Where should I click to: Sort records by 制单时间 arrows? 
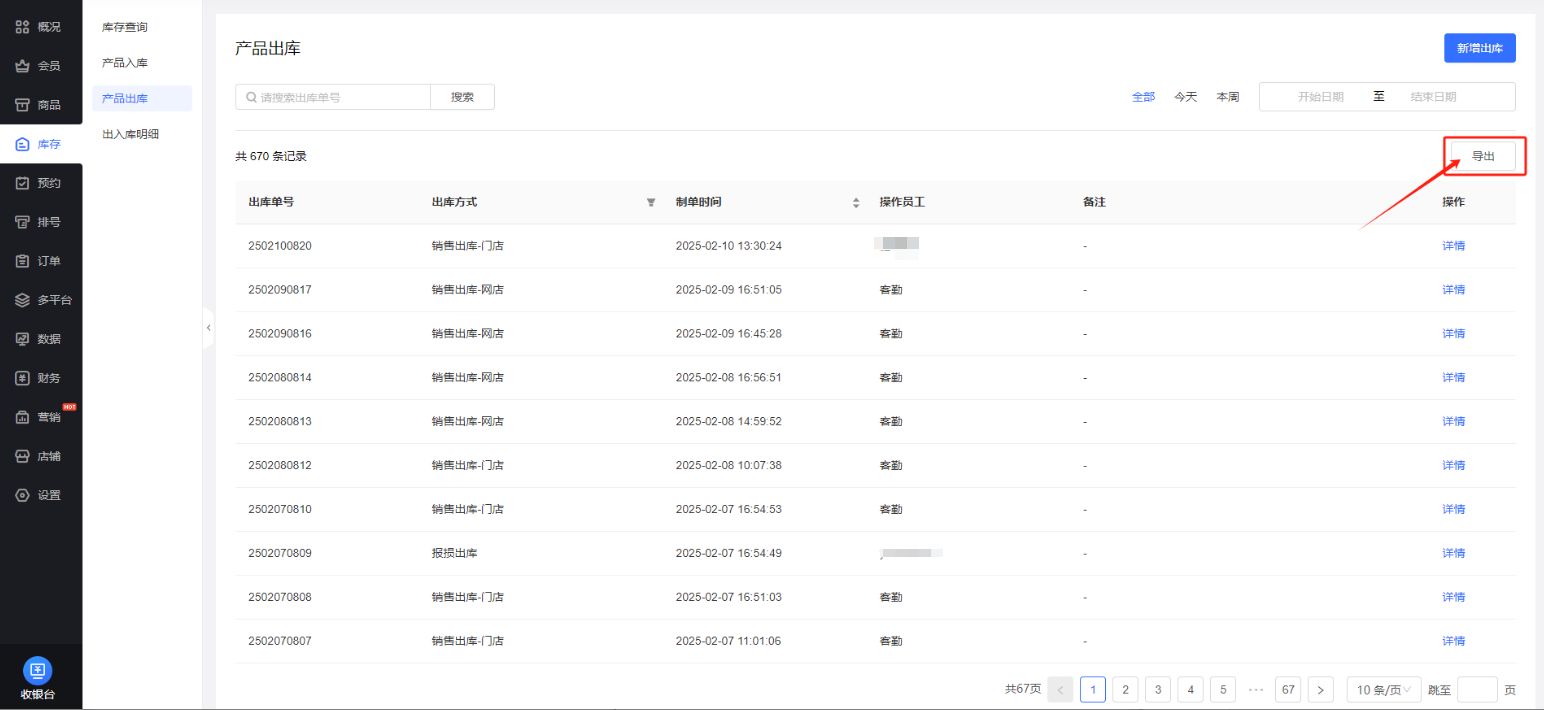(x=856, y=202)
